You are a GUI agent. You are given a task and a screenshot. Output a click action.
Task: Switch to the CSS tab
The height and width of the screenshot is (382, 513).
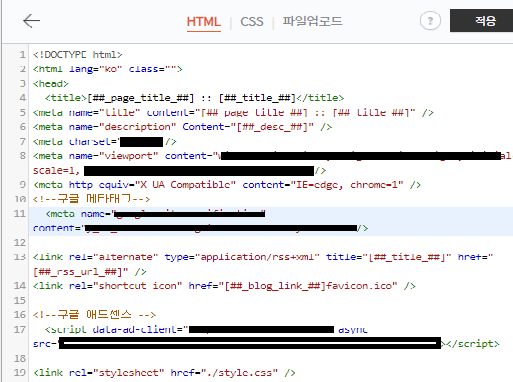[x=252, y=22]
